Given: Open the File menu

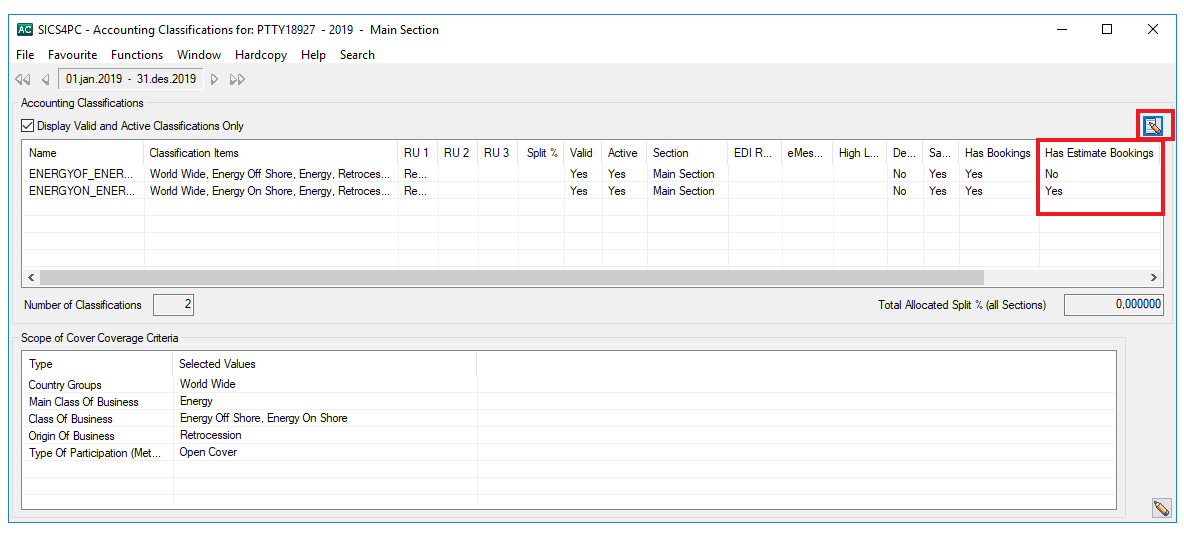Looking at the screenshot, I should [25, 55].
